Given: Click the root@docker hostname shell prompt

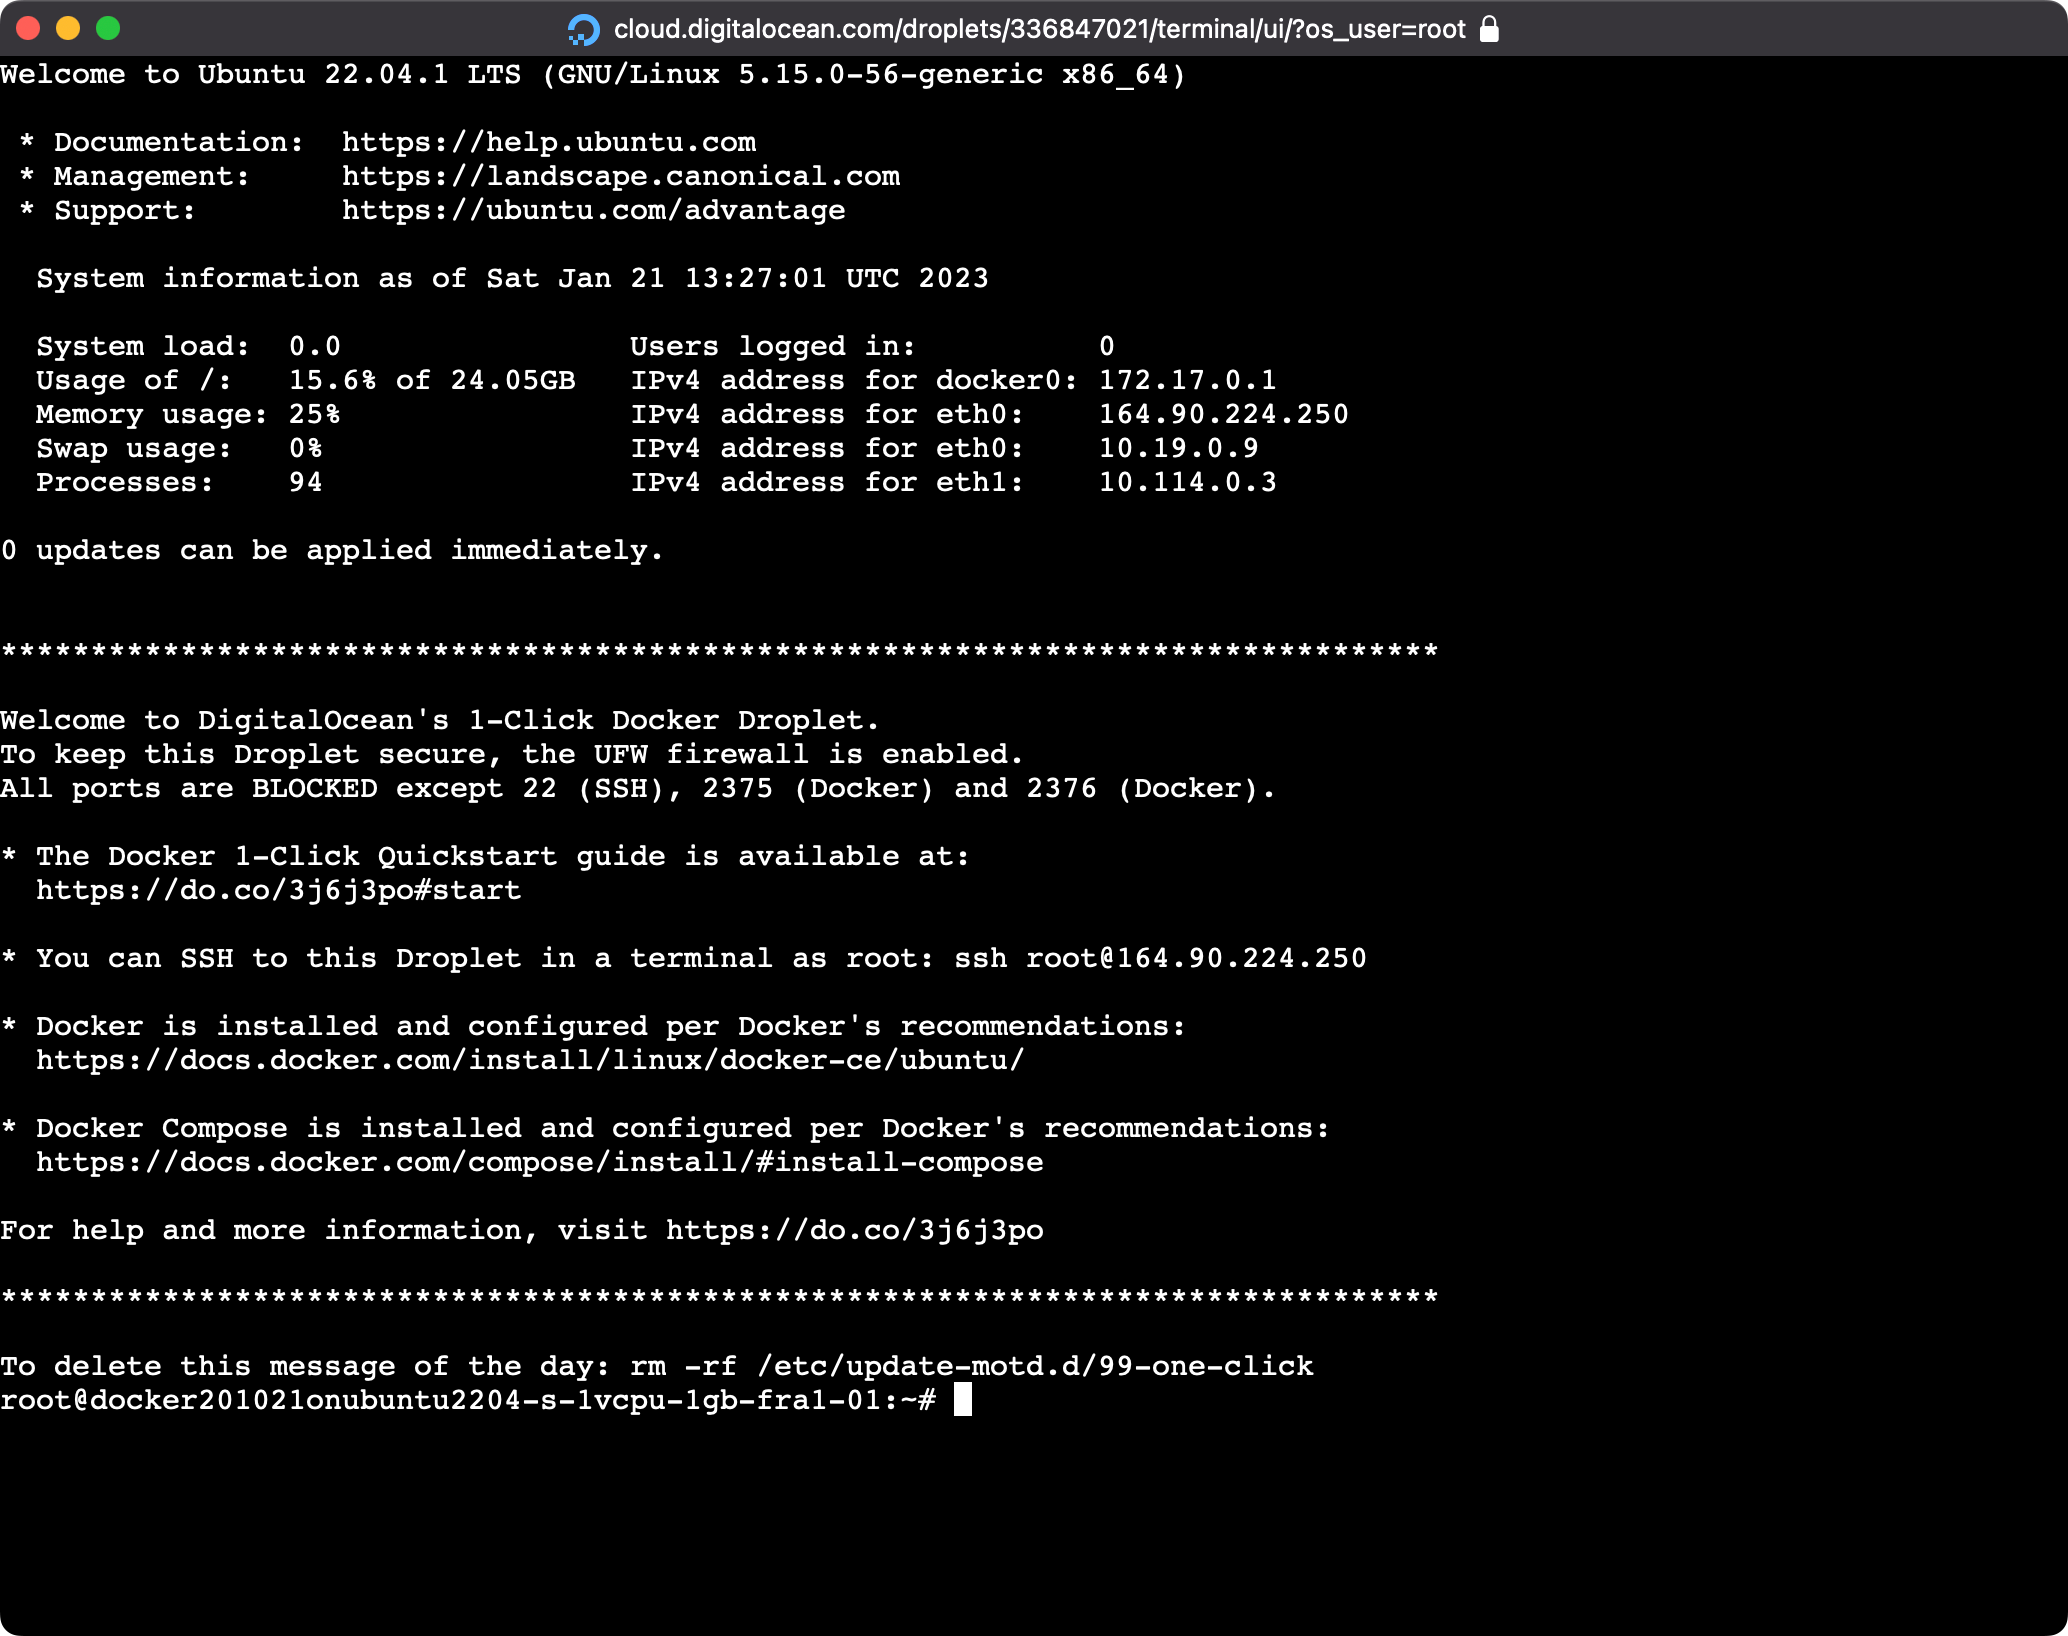Looking at the screenshot, I should pyautogui.click(x=467, y=1400).
